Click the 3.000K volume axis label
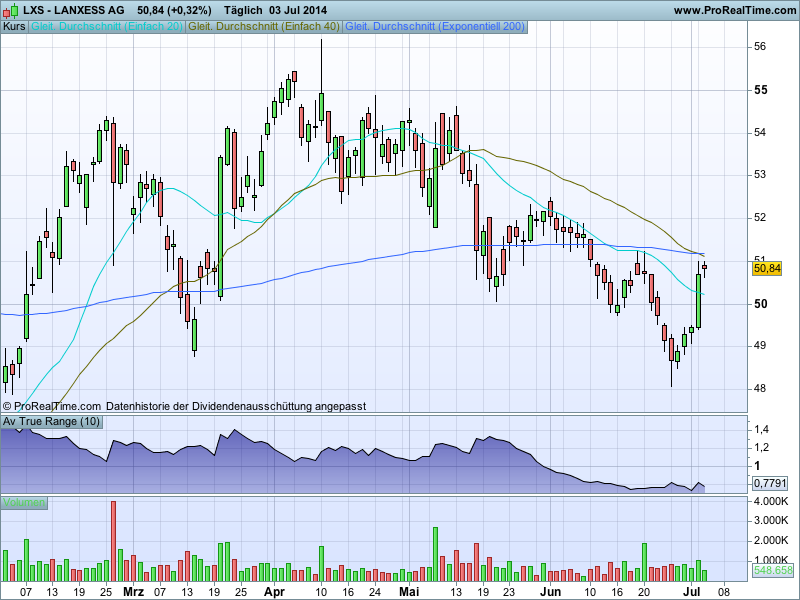800x600 pixels. tap(771, 520)
